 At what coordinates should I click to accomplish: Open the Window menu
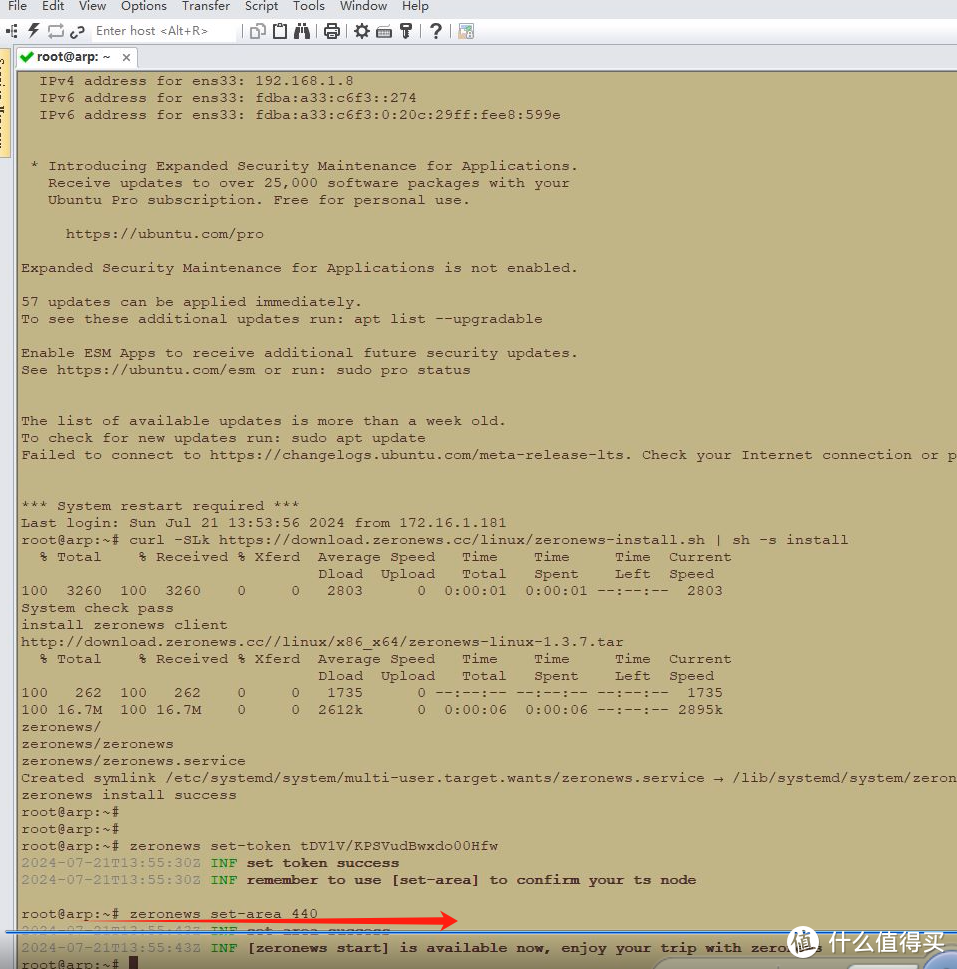pyautogui.click(x=363, y=6)
